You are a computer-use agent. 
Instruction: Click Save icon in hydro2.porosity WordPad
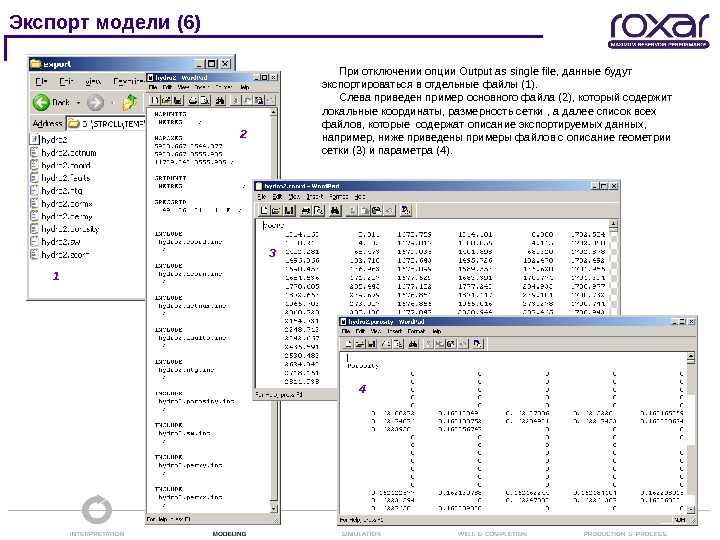tap(372, 343)
